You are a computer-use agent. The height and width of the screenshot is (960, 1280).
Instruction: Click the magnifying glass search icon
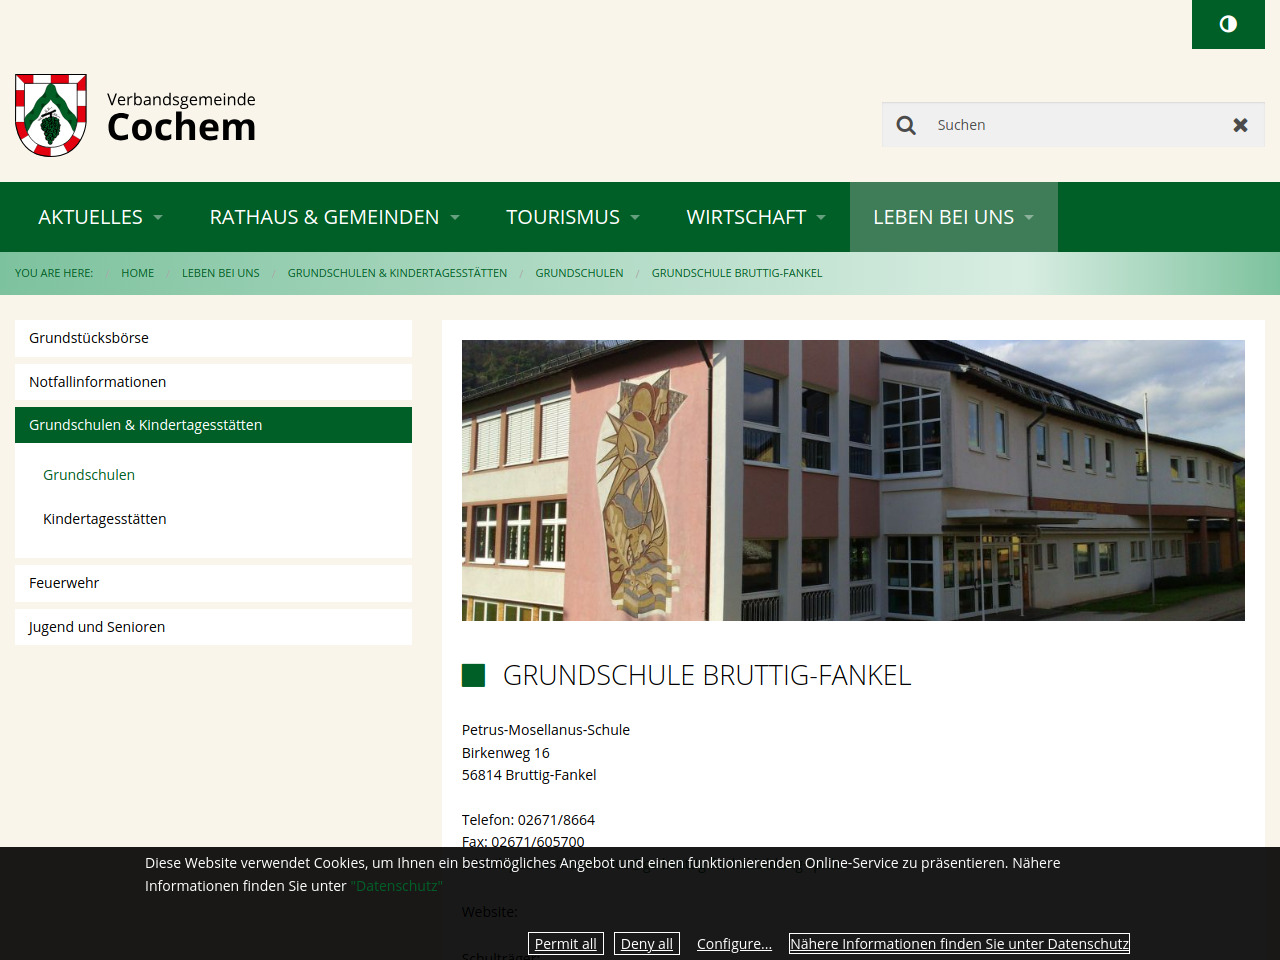pos(906,125)
